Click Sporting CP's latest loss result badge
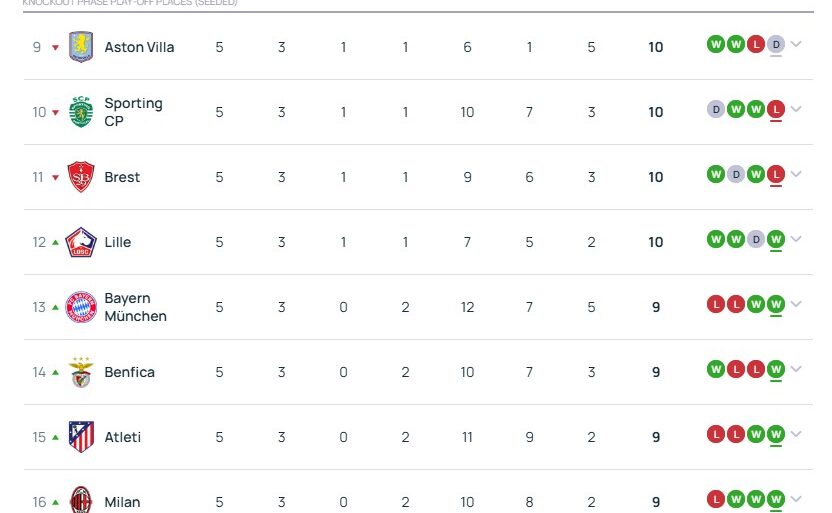This screenshot has height=513, width=832. coord(775,109)
